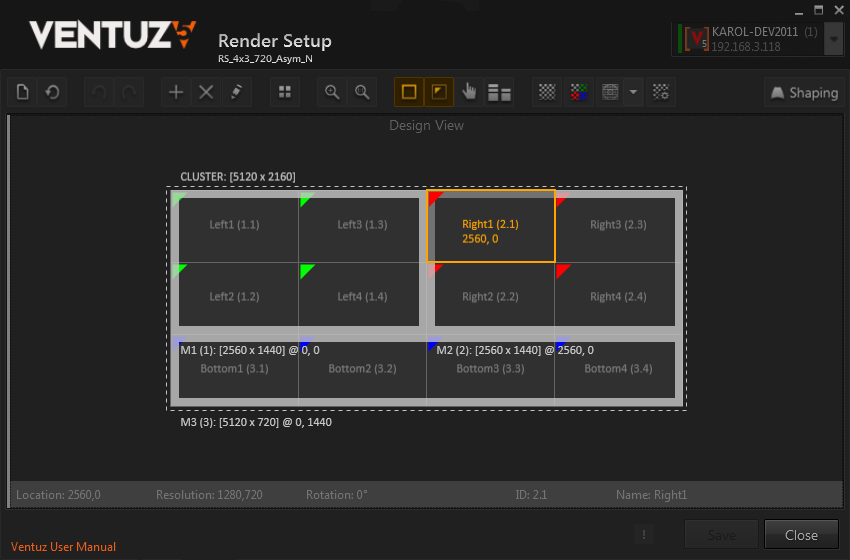Click the Revert/reload icon in toolbar
The height and width of the screenshot is (560, 850).
pos(52,92)
